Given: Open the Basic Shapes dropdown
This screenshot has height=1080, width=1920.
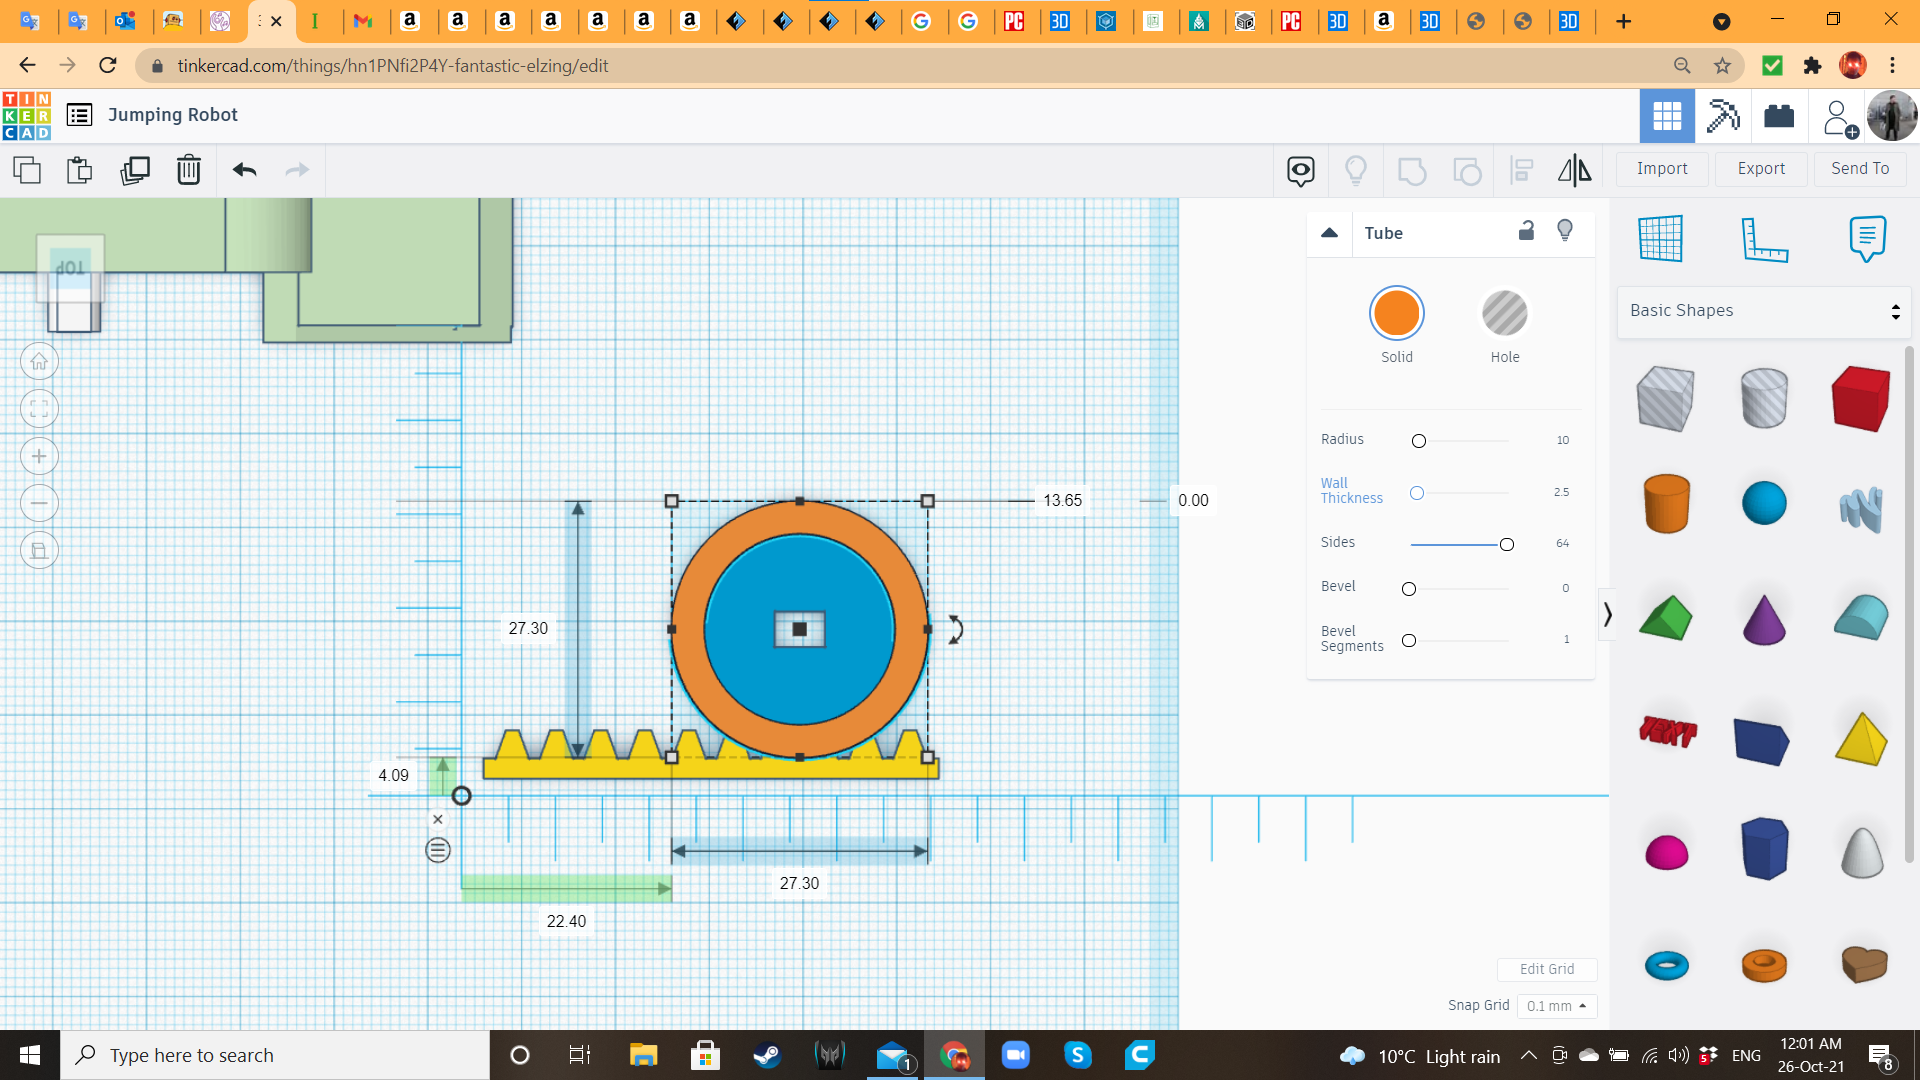Looking at the screenshot, I should click(x=1763, y=311).
